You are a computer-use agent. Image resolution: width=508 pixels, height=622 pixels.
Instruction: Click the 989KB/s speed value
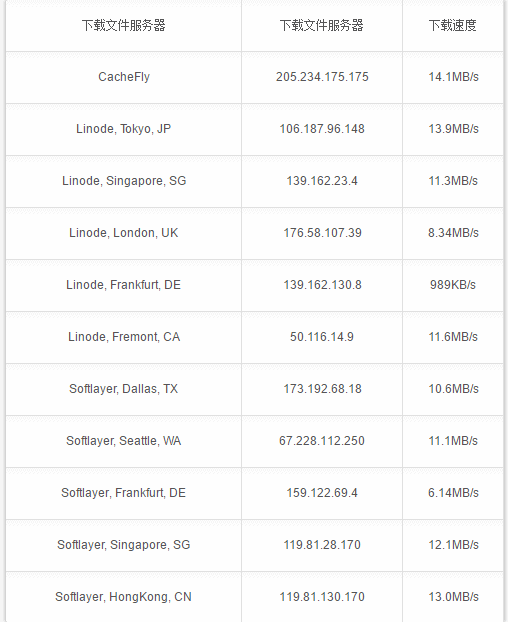[x=453, y=285]
